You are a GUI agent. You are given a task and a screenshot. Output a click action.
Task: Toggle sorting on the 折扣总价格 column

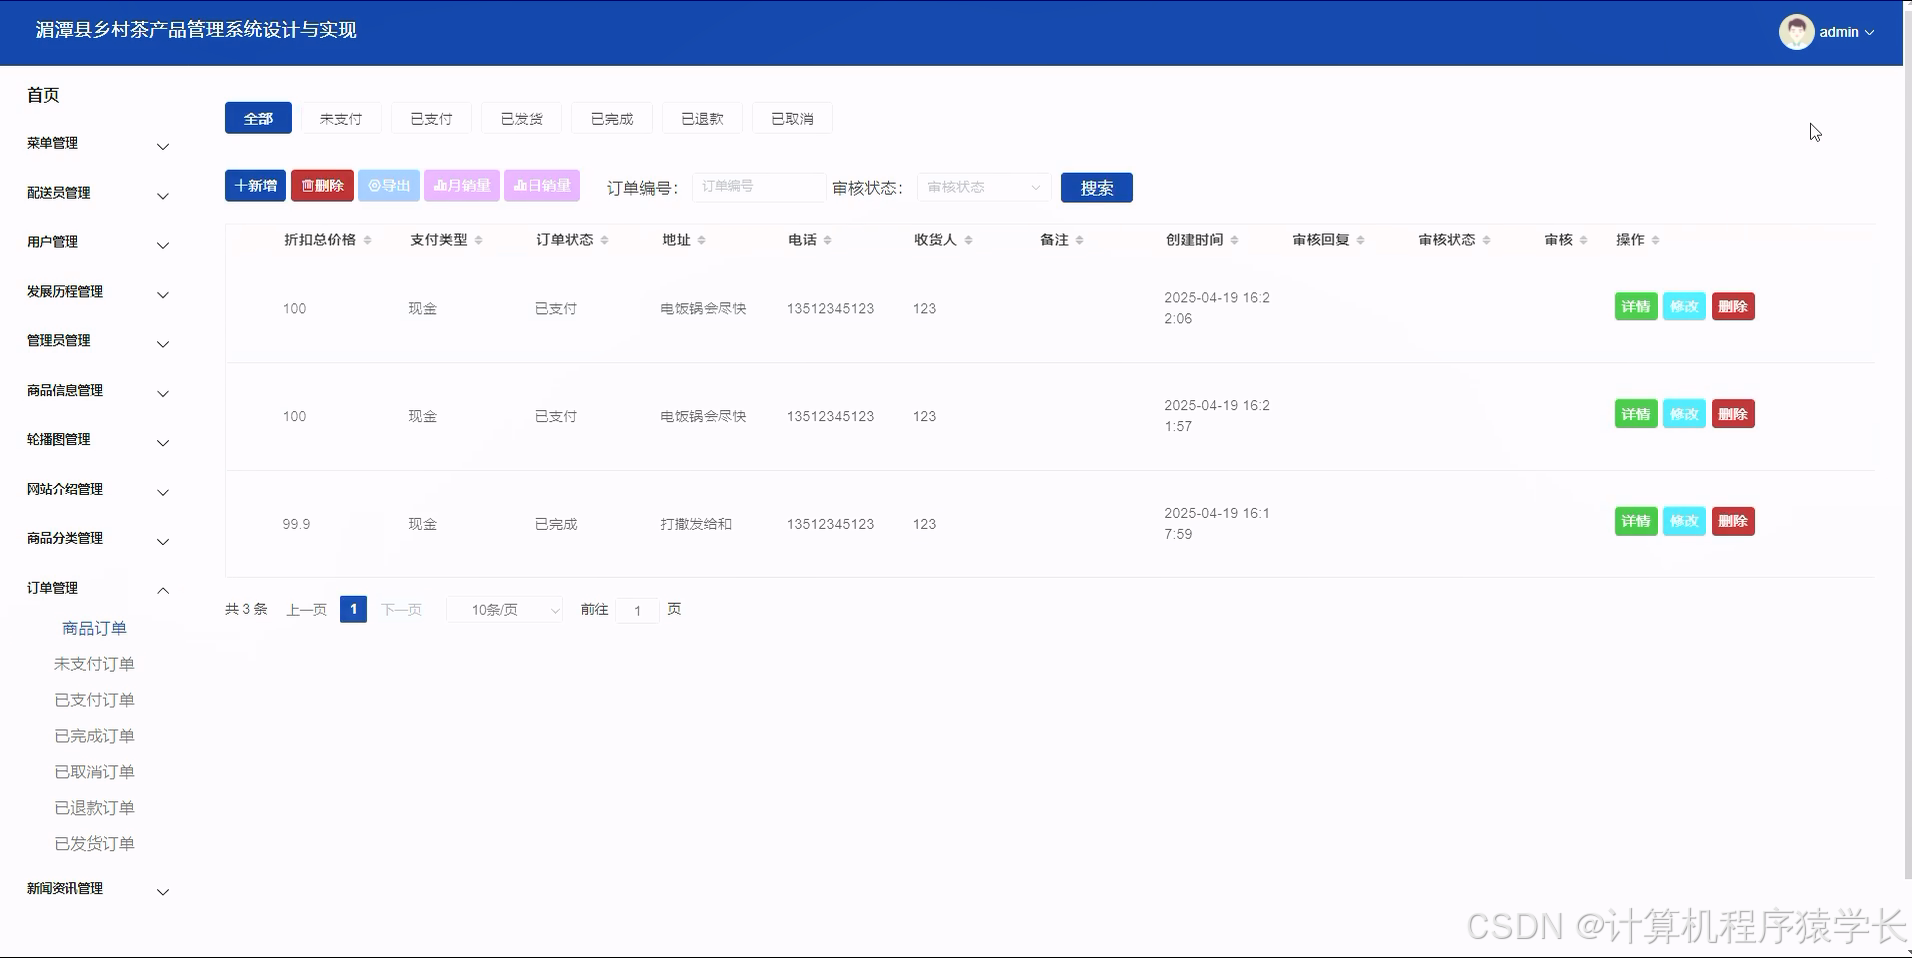pyautogui.click(x=368, y=240)
